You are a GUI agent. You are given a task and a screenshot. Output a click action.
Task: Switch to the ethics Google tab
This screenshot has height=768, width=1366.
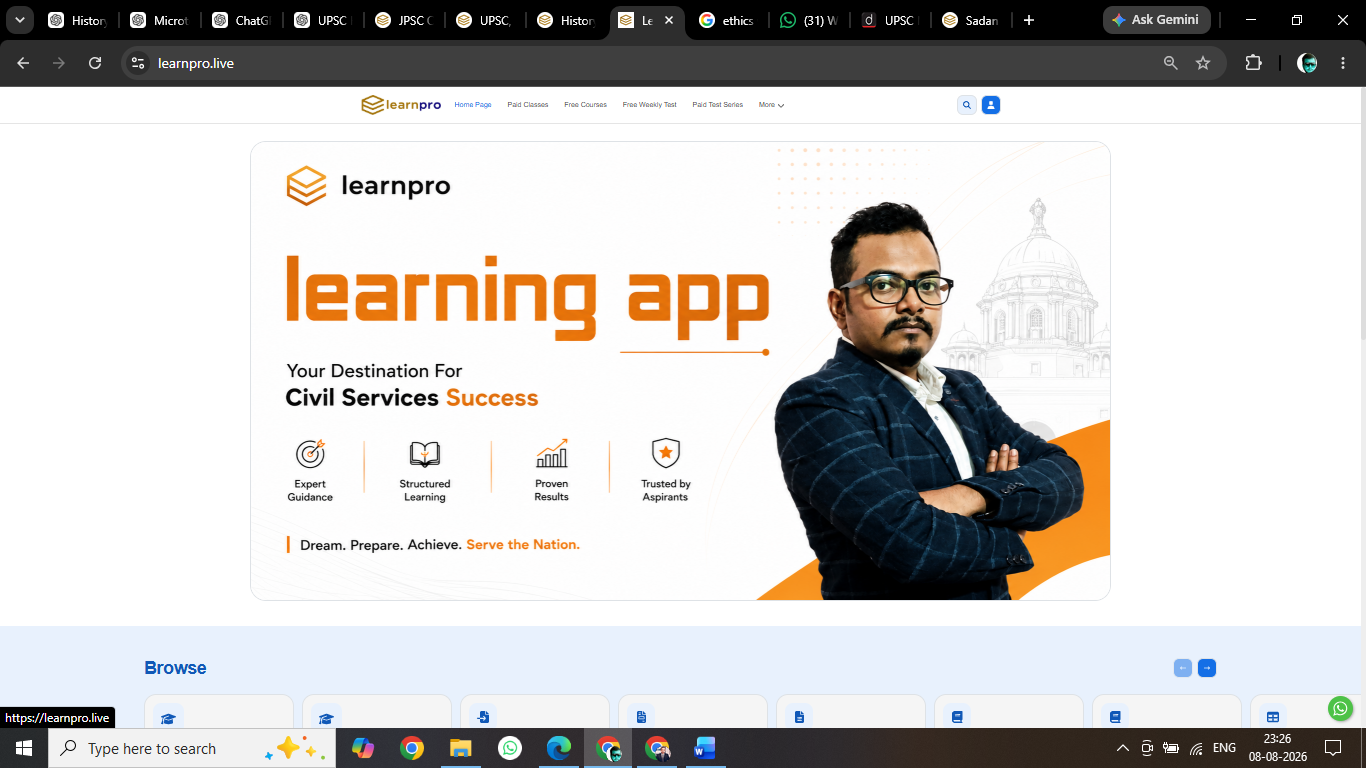click(x=729, y=20)
